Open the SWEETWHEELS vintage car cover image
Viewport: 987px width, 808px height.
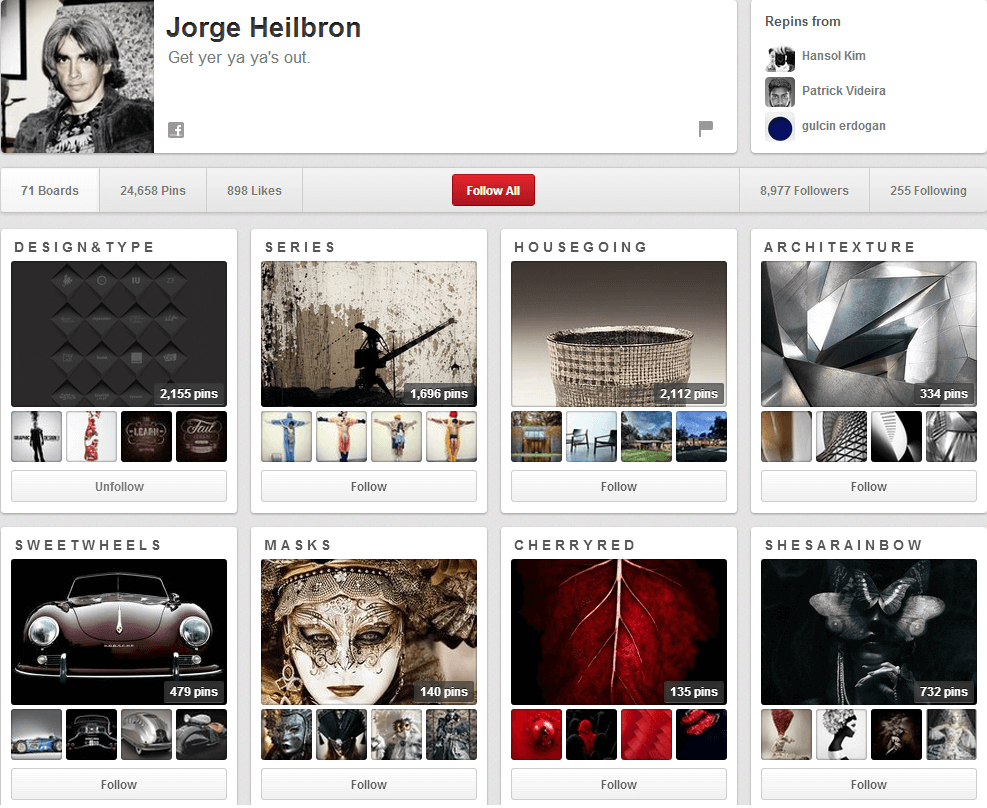click(x=119, y=631)
